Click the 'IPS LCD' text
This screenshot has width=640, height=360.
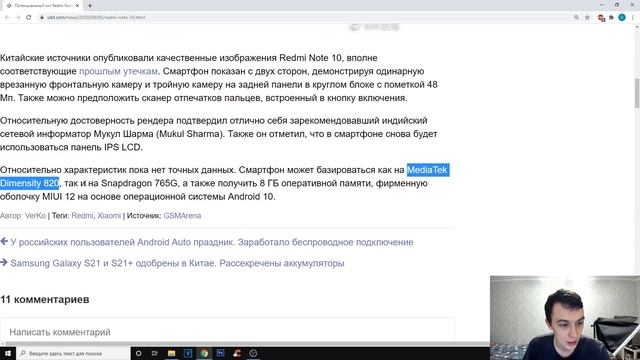click(x=122, y=147)
